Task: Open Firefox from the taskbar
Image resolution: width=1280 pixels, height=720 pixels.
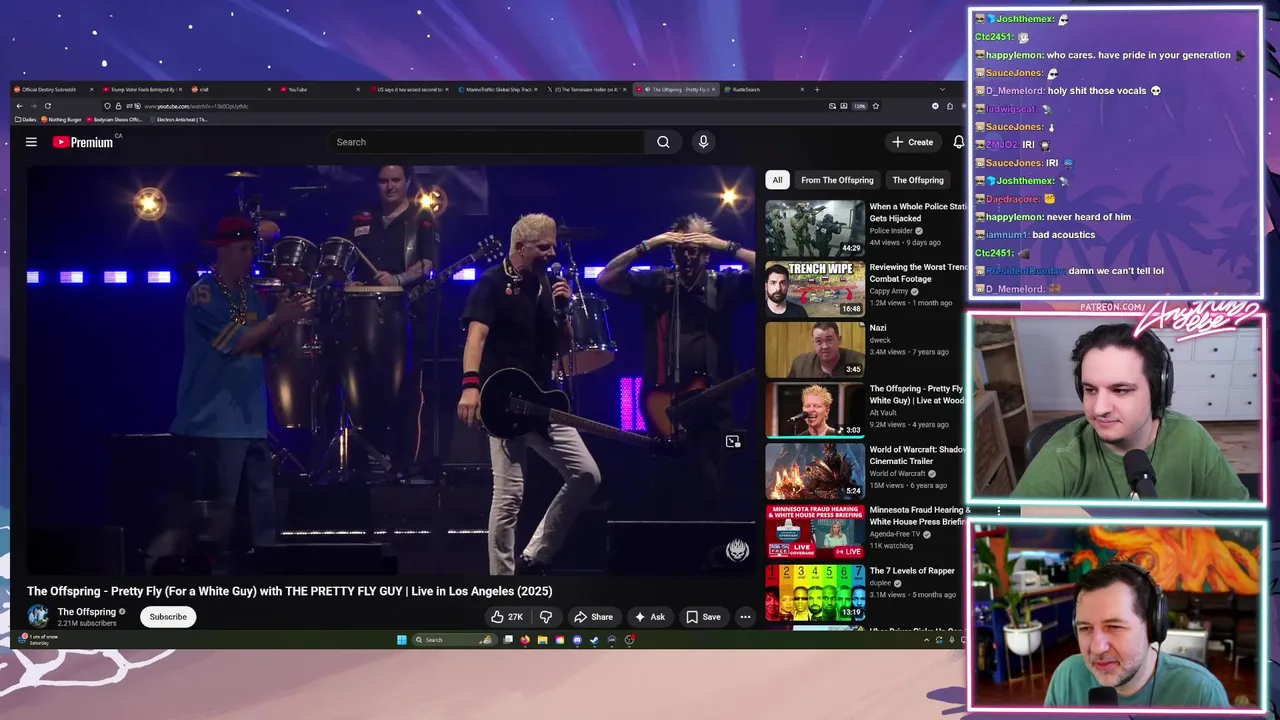Action: click(525, 640)
